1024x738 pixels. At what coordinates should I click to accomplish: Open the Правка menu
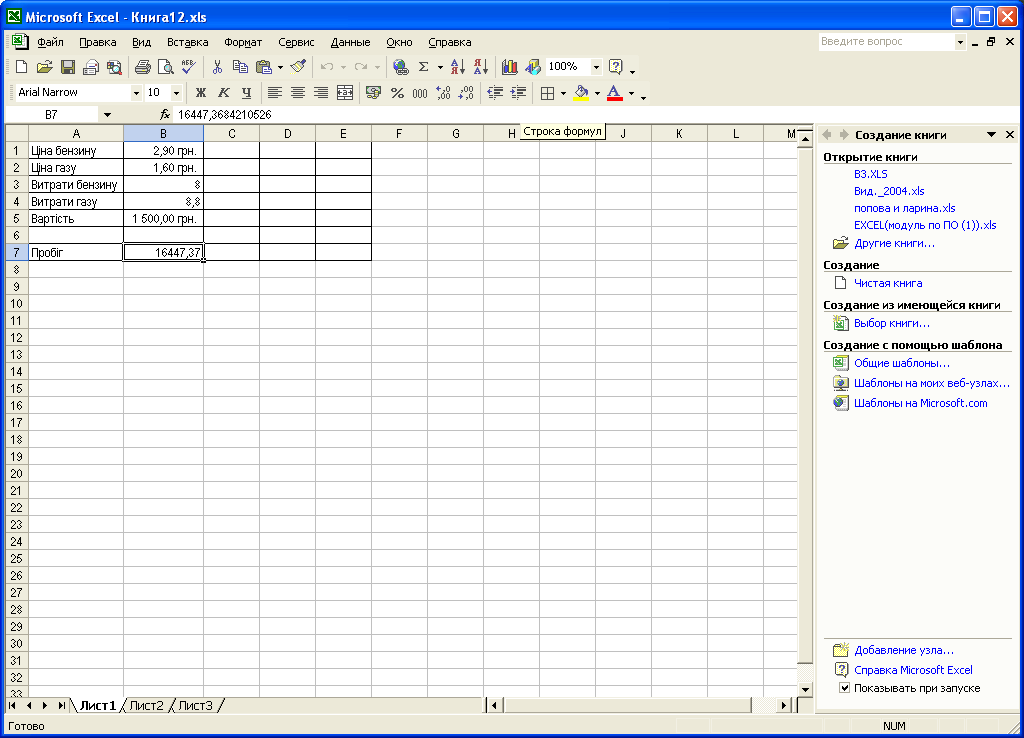(x=97, y=42)
